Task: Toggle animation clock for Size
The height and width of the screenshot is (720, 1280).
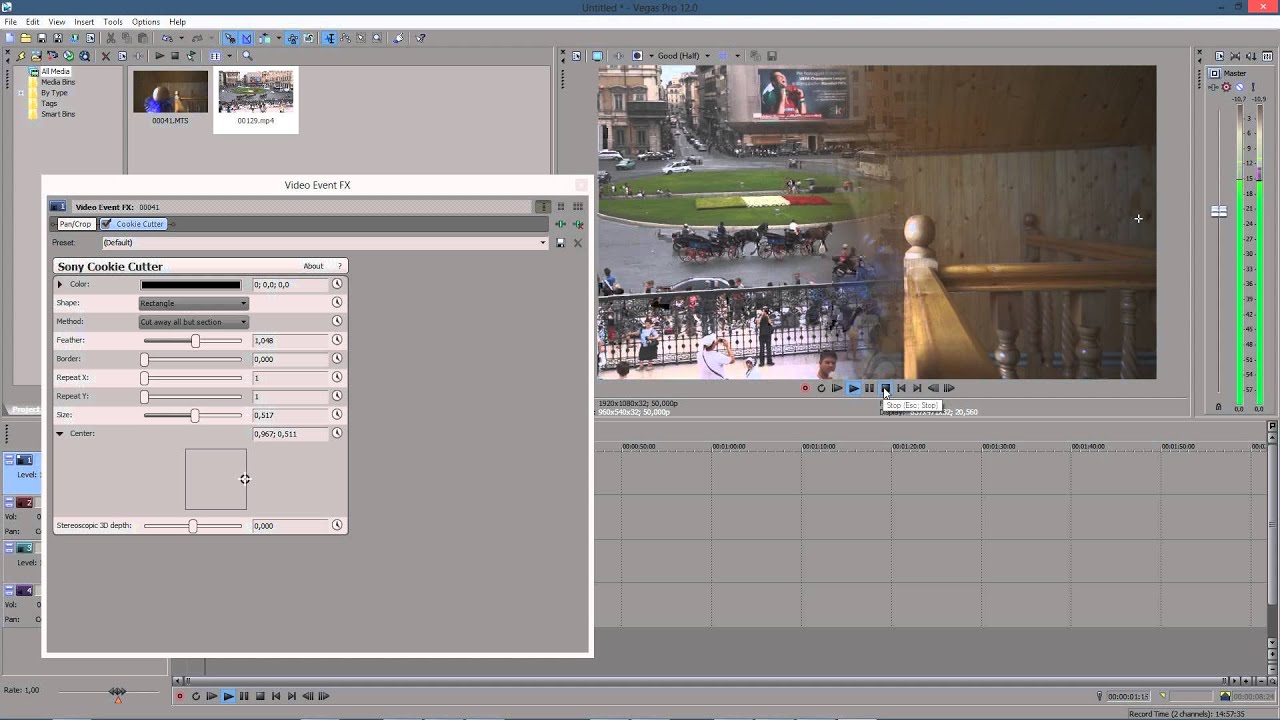Action: point(337,414)
